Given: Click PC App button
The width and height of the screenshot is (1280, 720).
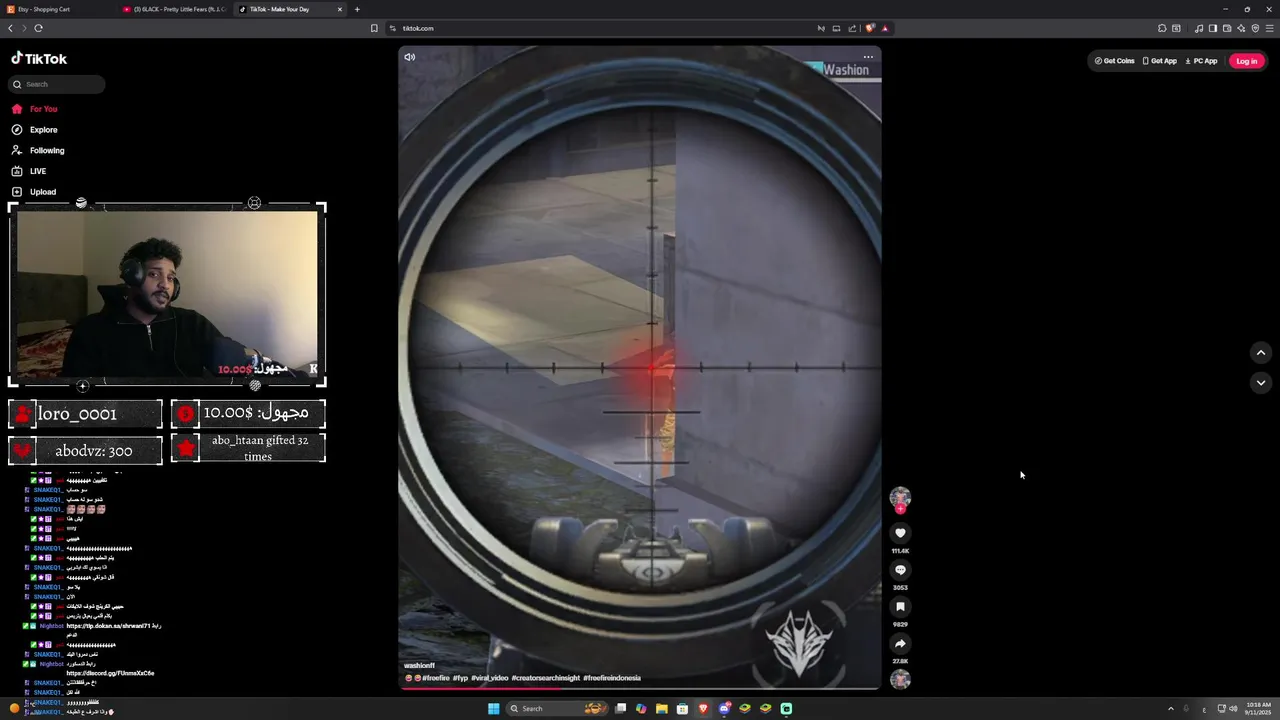Looking at the screenshot, I should click(1201, 61).
